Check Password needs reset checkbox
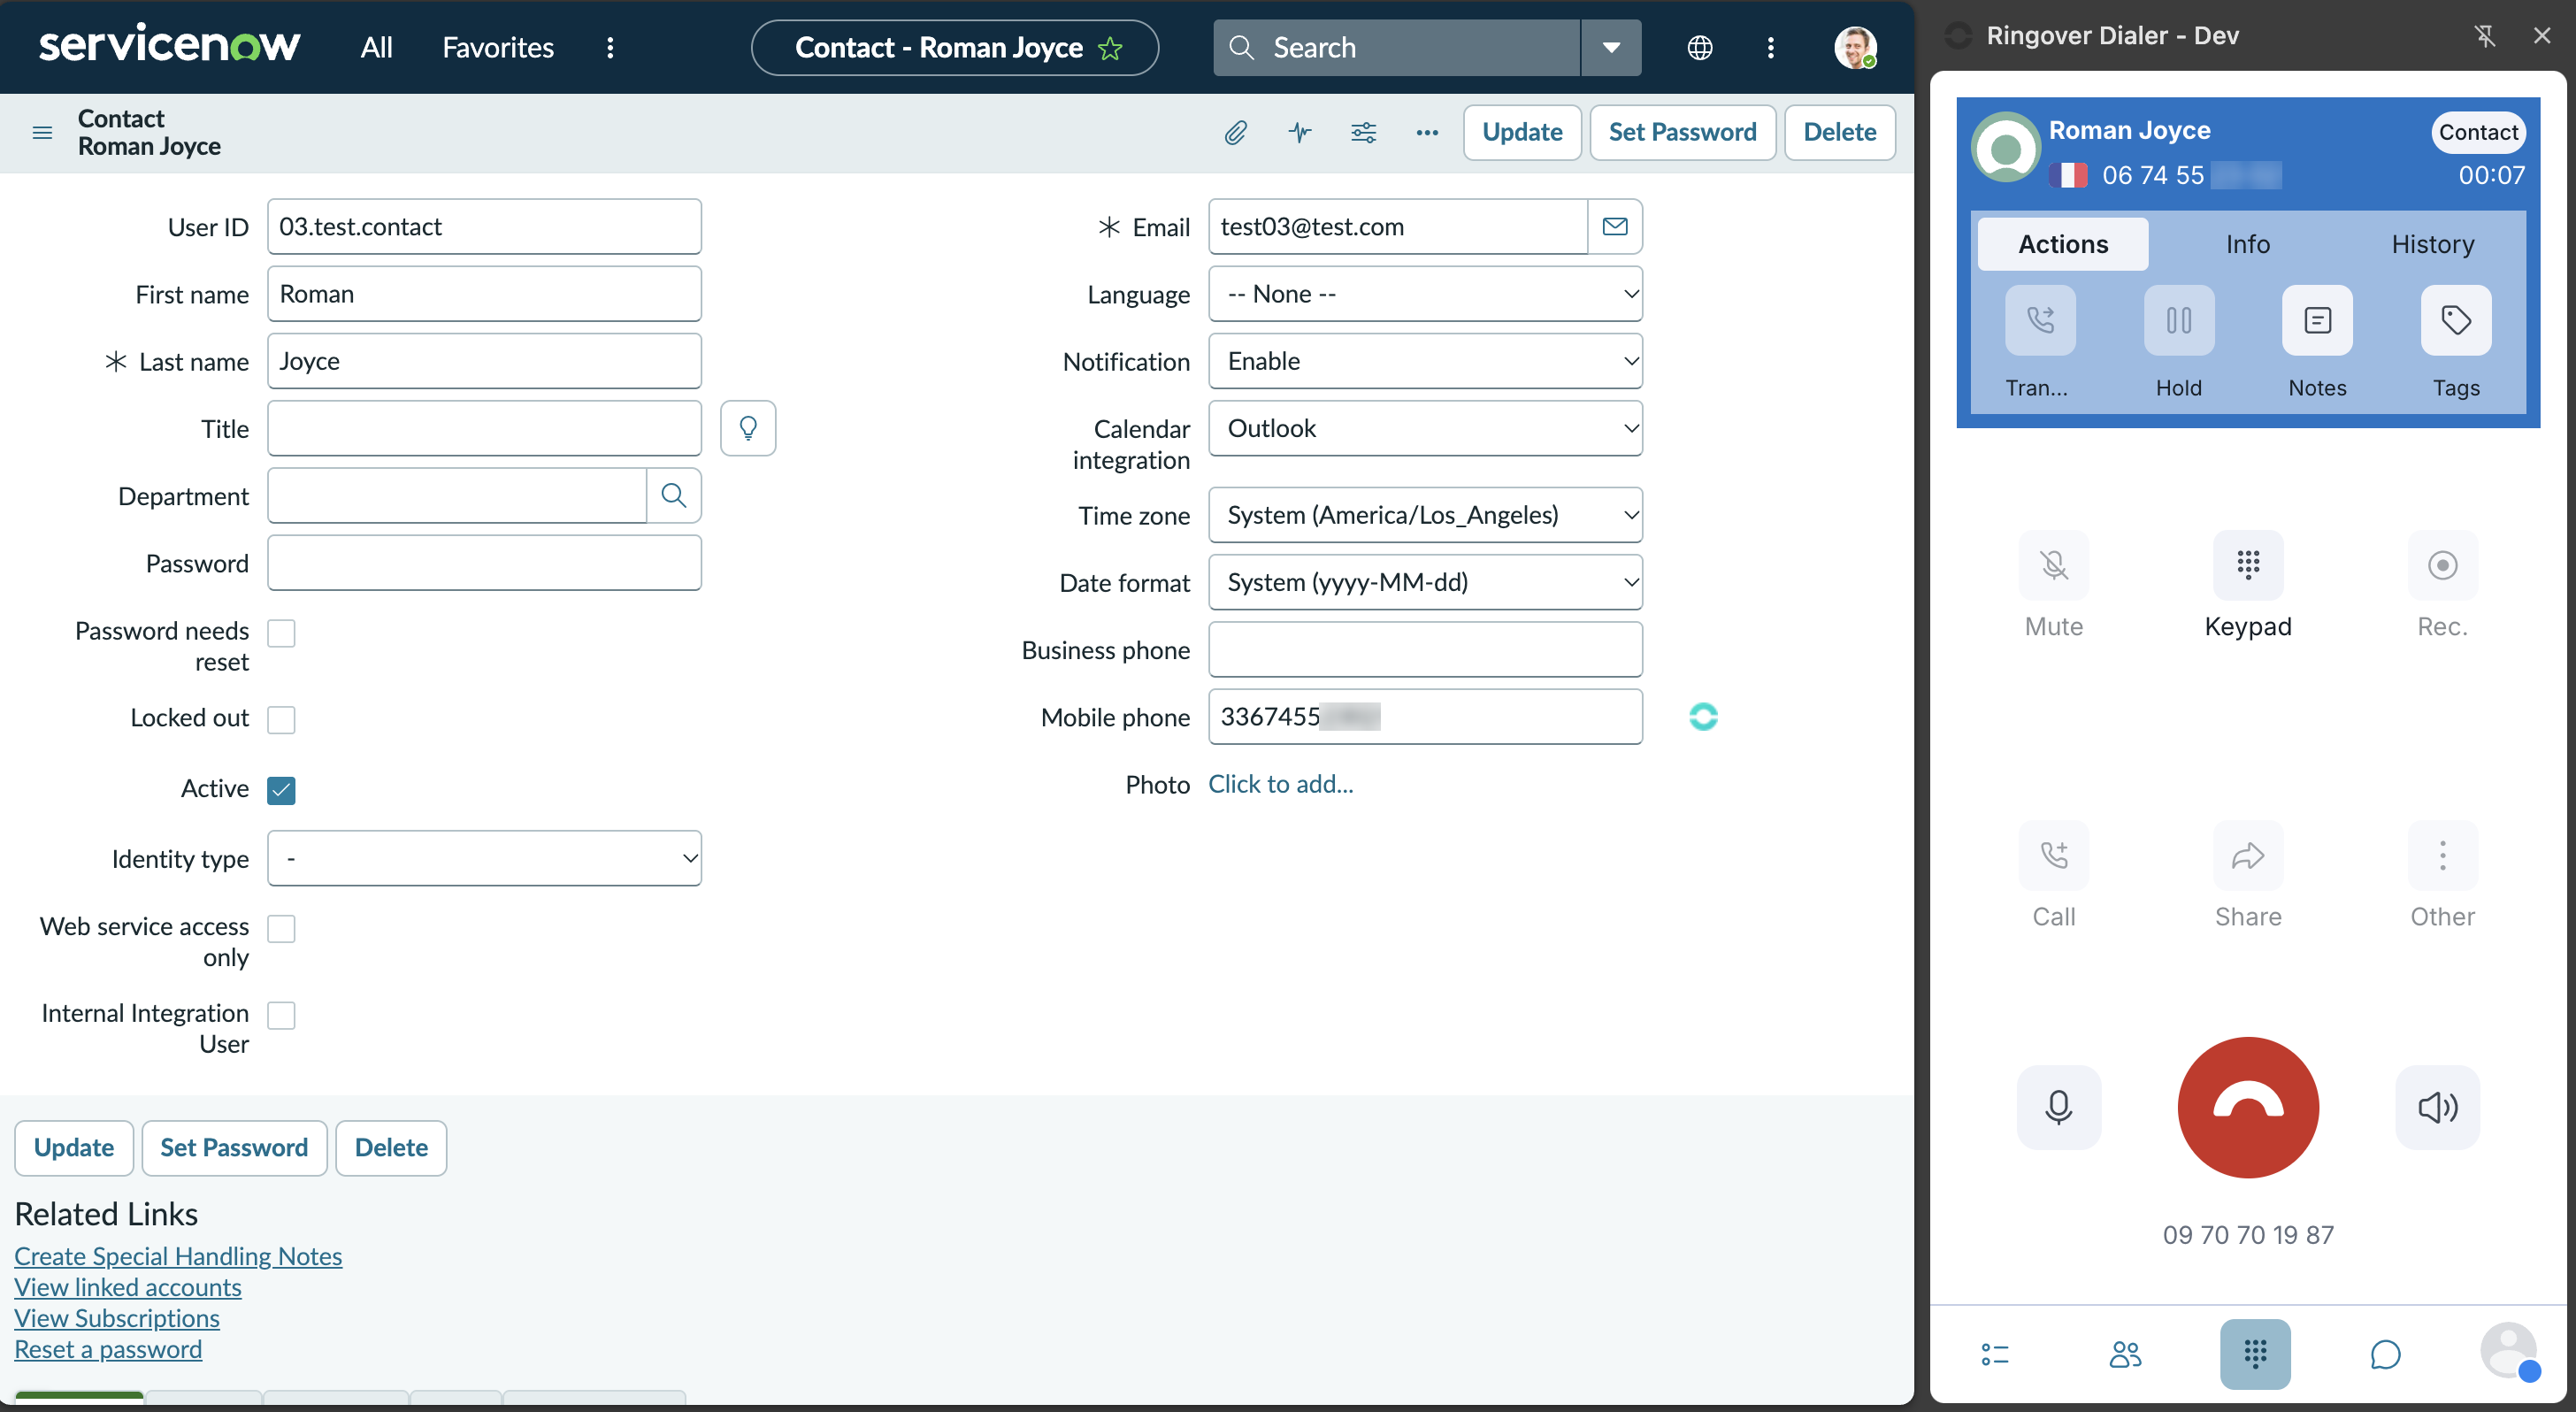Image resolution: width=2576 pixels, height=1412 pixels. point(281,633)
